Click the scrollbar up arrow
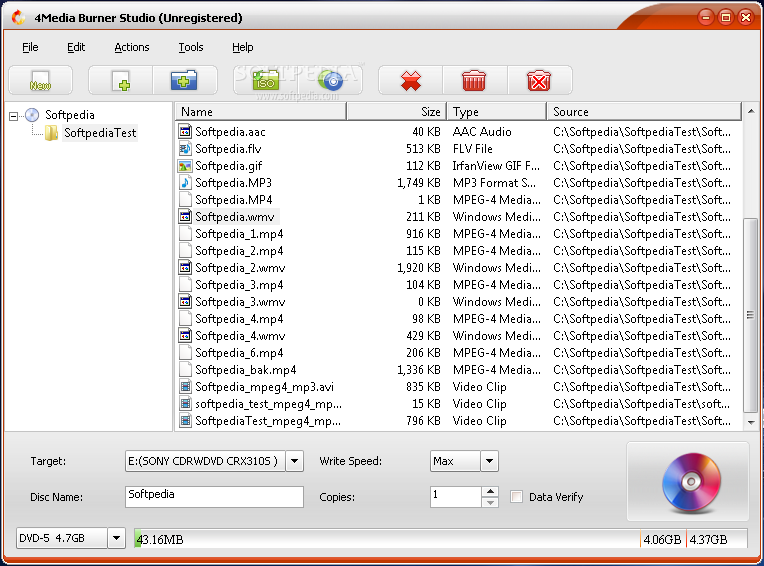 pyautogui.click(x=751, y=112)
